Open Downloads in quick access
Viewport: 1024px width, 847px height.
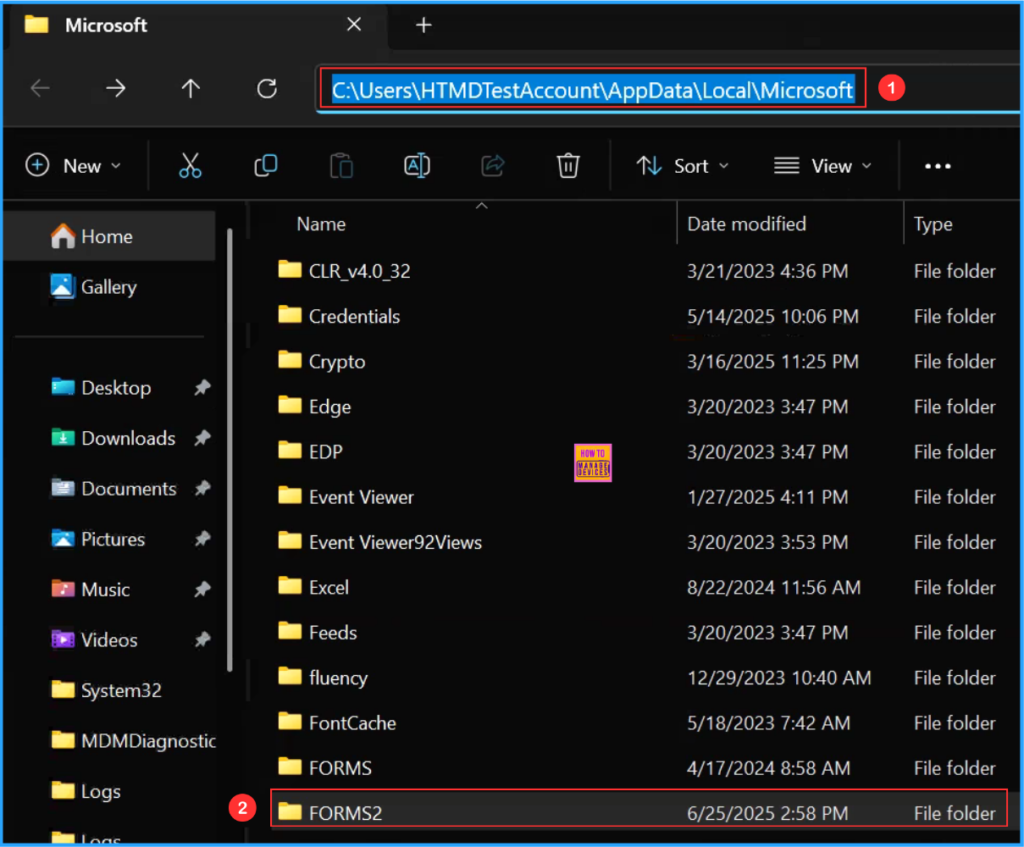click(x=114, y=438)
